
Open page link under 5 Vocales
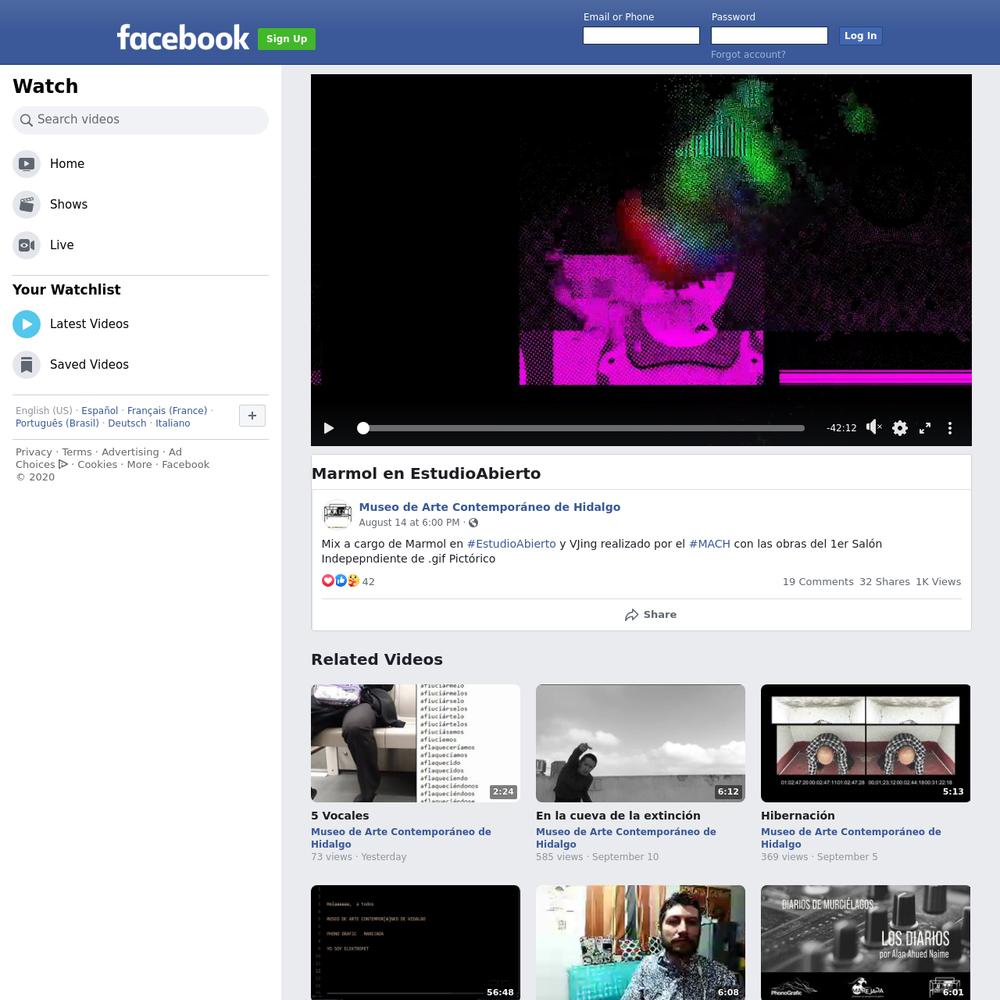click(401, 838)
